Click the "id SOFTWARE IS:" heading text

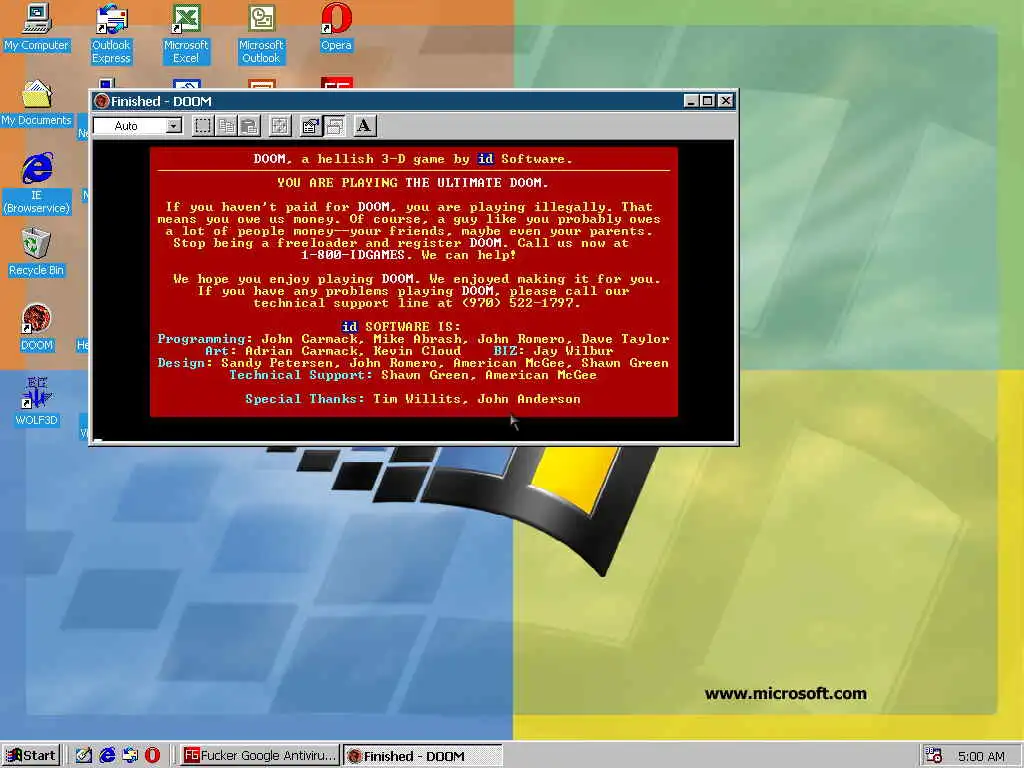point(401,327)
